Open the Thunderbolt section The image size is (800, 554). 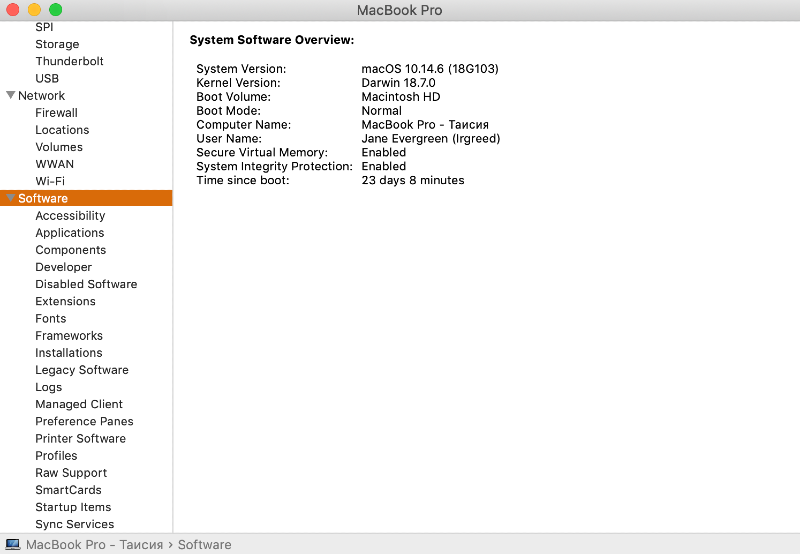click(x=69, y=61)
